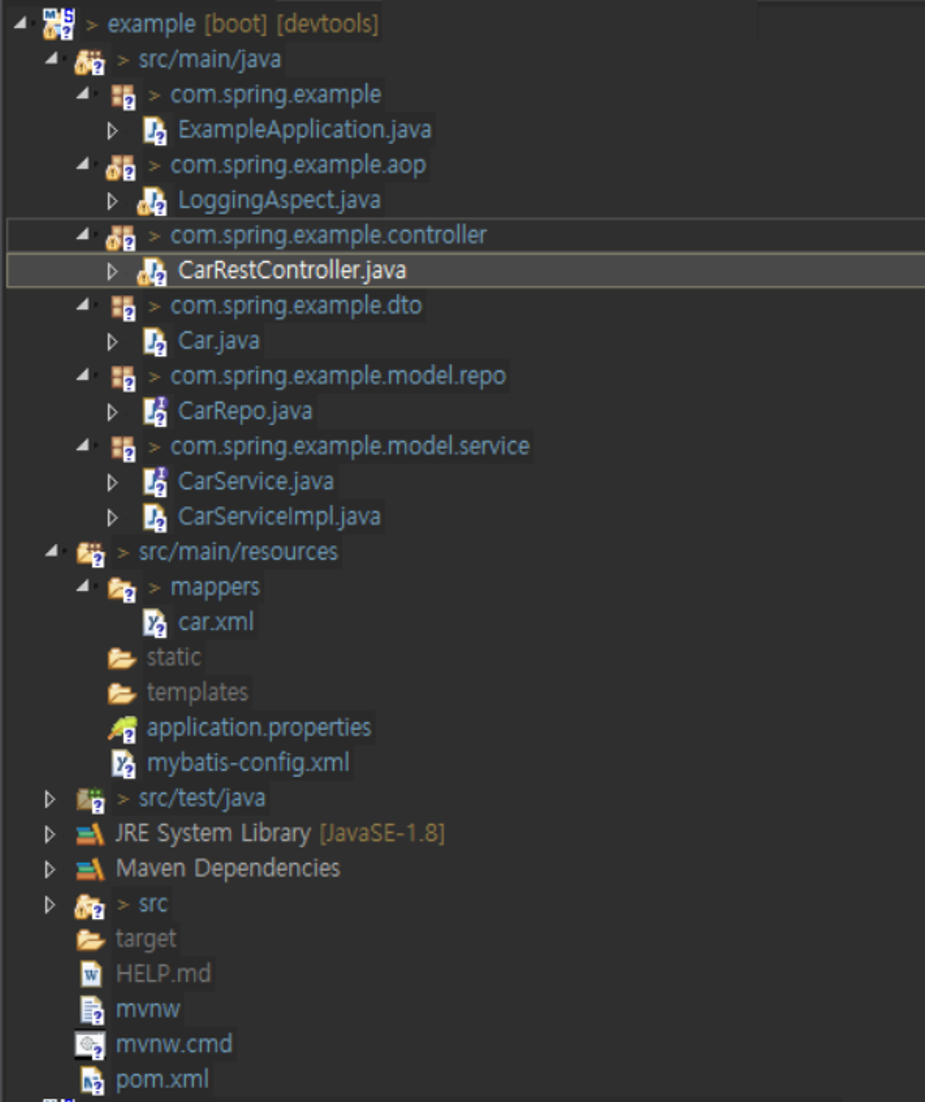The width and height of the screenshot is (925, 1102).
Task: Click the CarRestController.java file icon
Action: point(153,272)
